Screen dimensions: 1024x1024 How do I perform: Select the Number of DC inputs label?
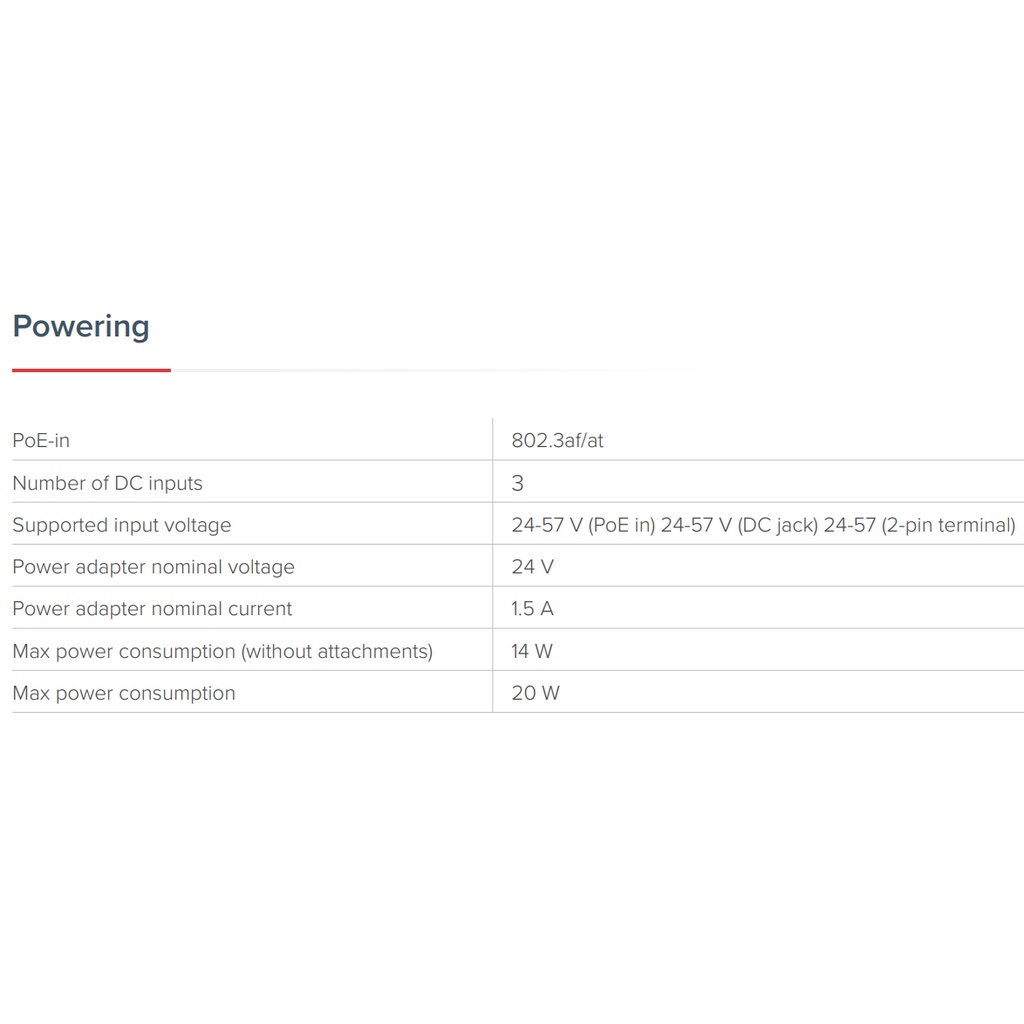tap(107, 483)
